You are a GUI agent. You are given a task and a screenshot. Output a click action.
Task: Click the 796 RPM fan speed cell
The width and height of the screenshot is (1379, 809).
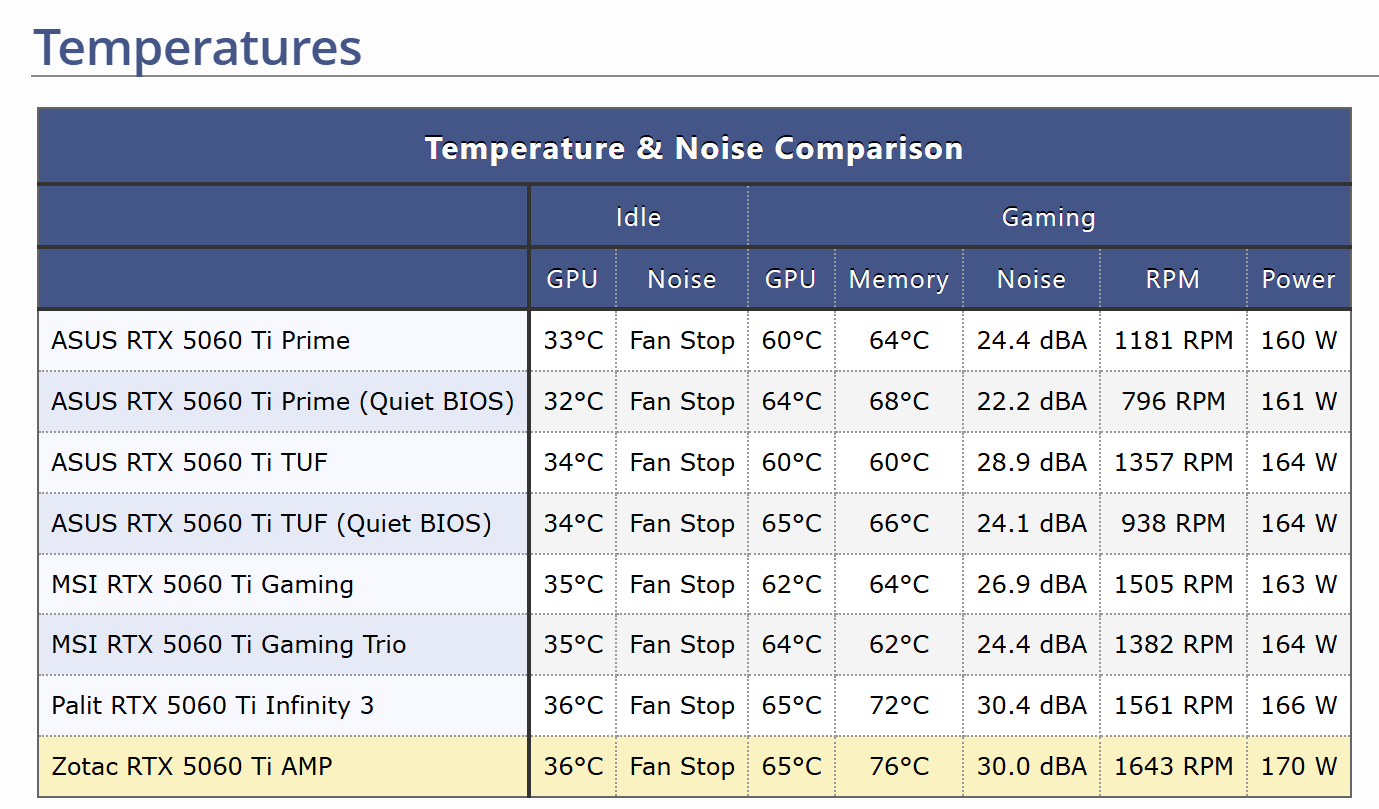(1173, 401)
